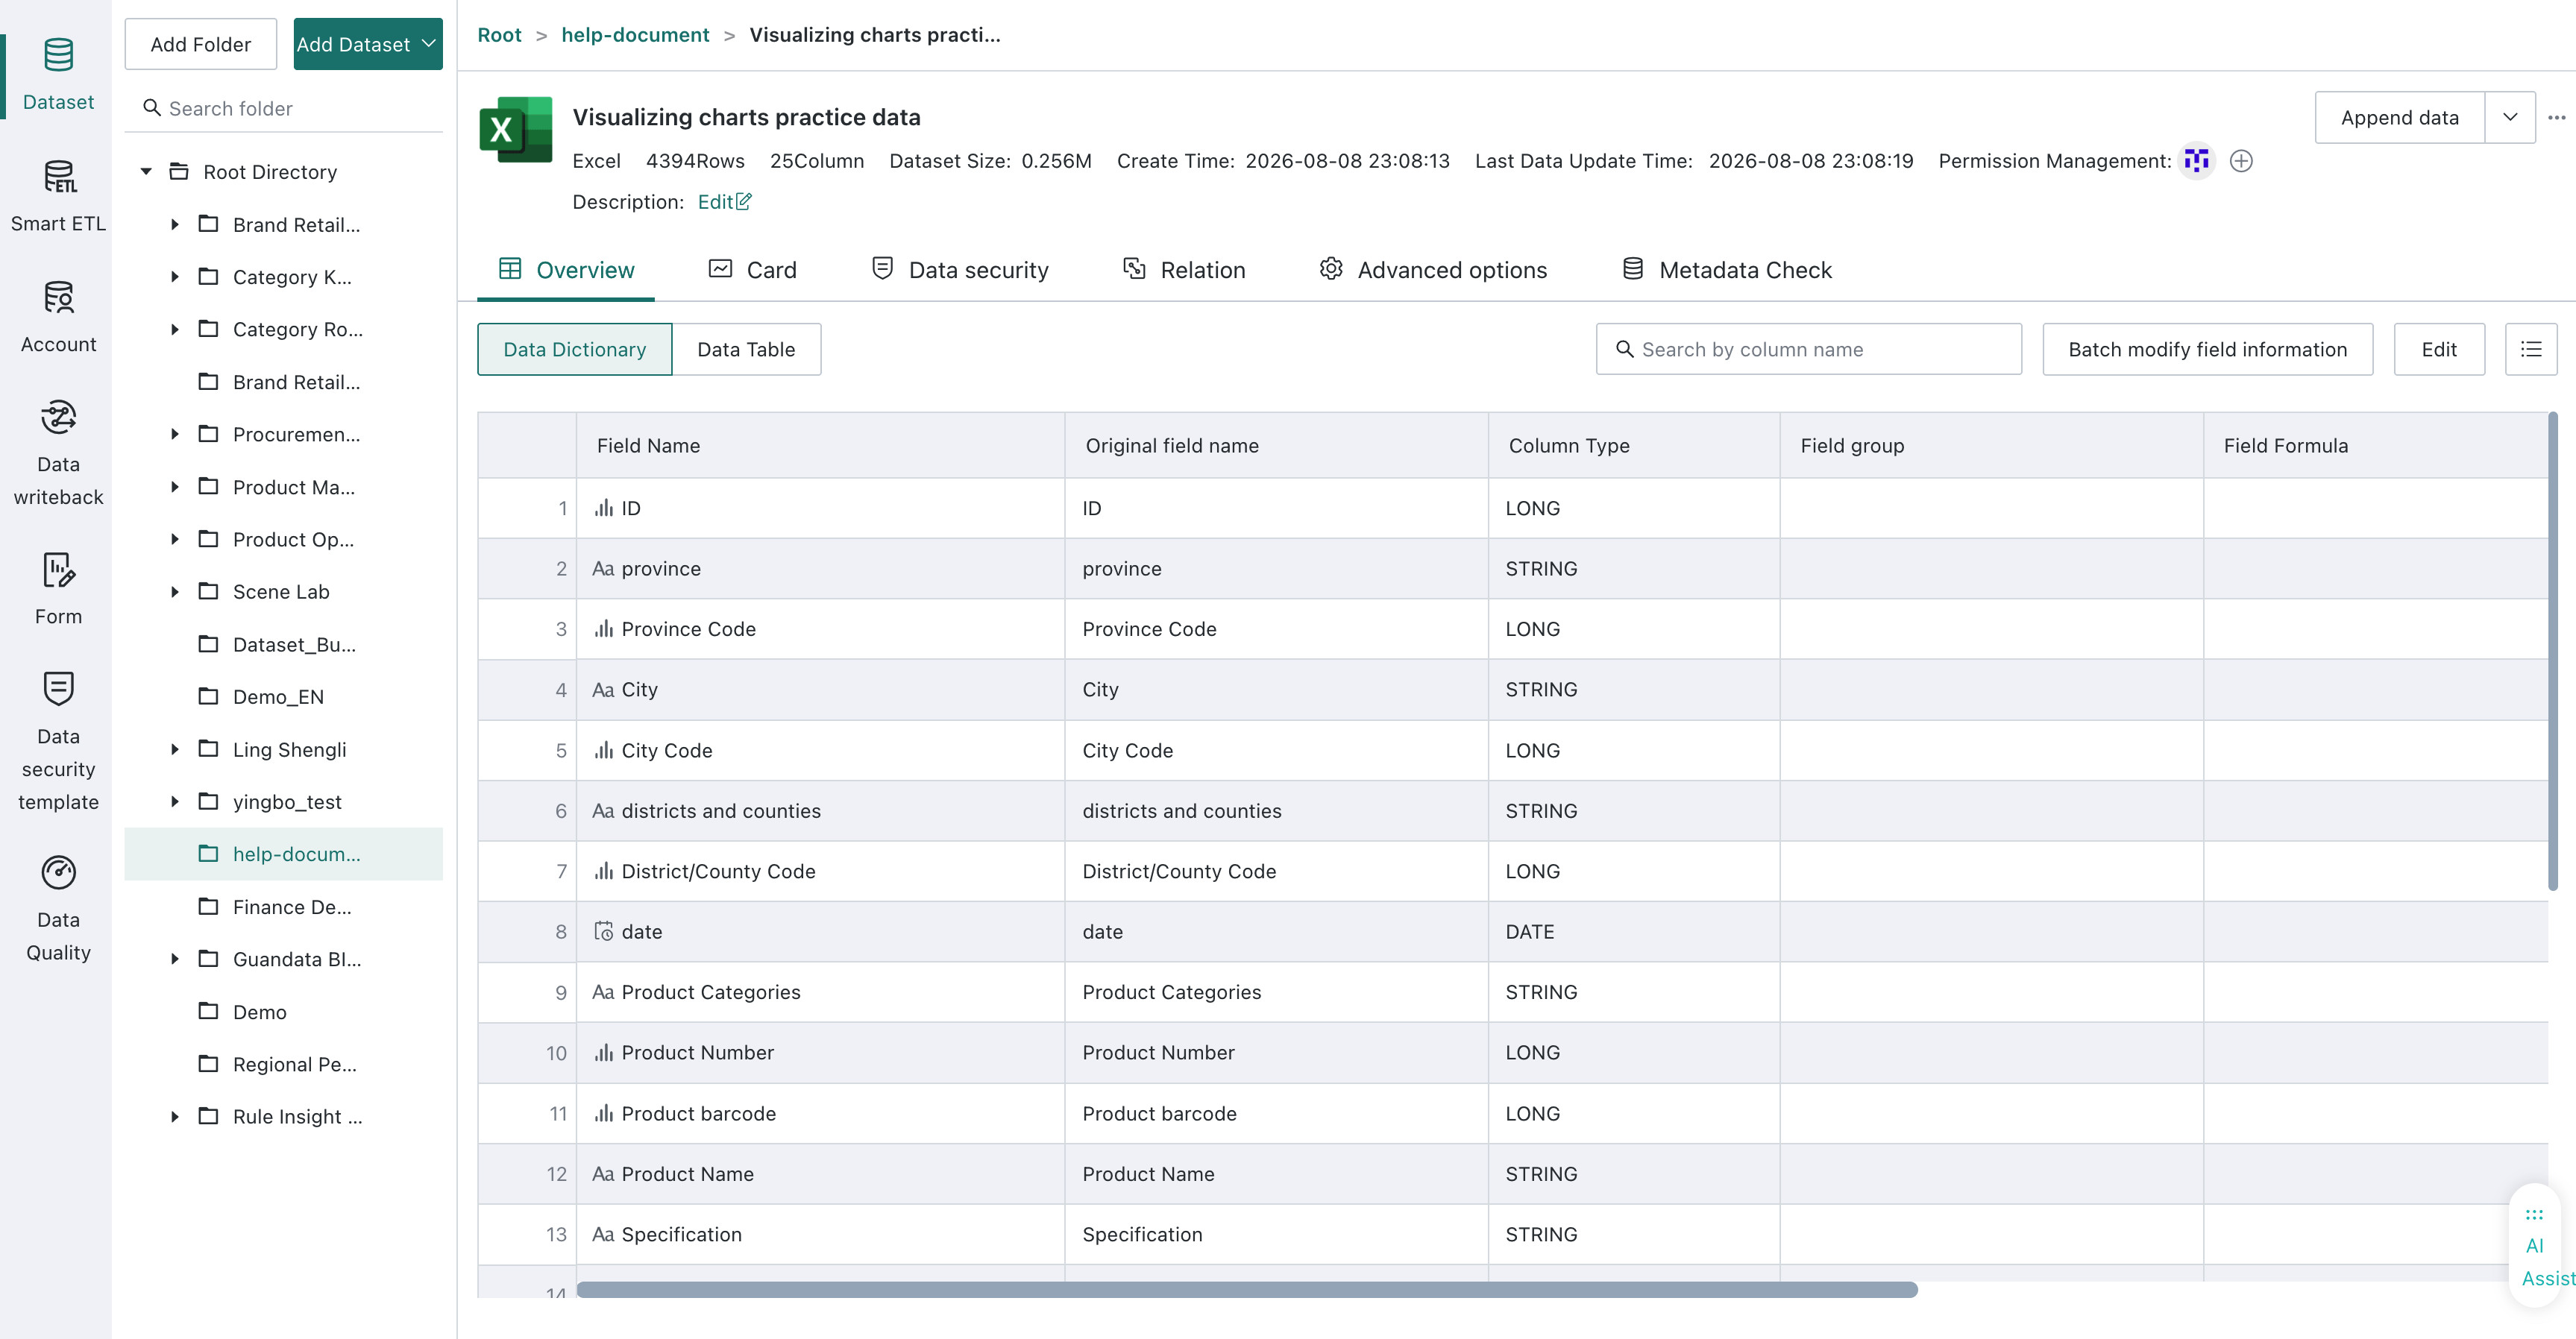The image size is (2576, 1339).
Task: Click the folder icon of Demo_EN
Action: pyautogui.click(x=208, y=697)
